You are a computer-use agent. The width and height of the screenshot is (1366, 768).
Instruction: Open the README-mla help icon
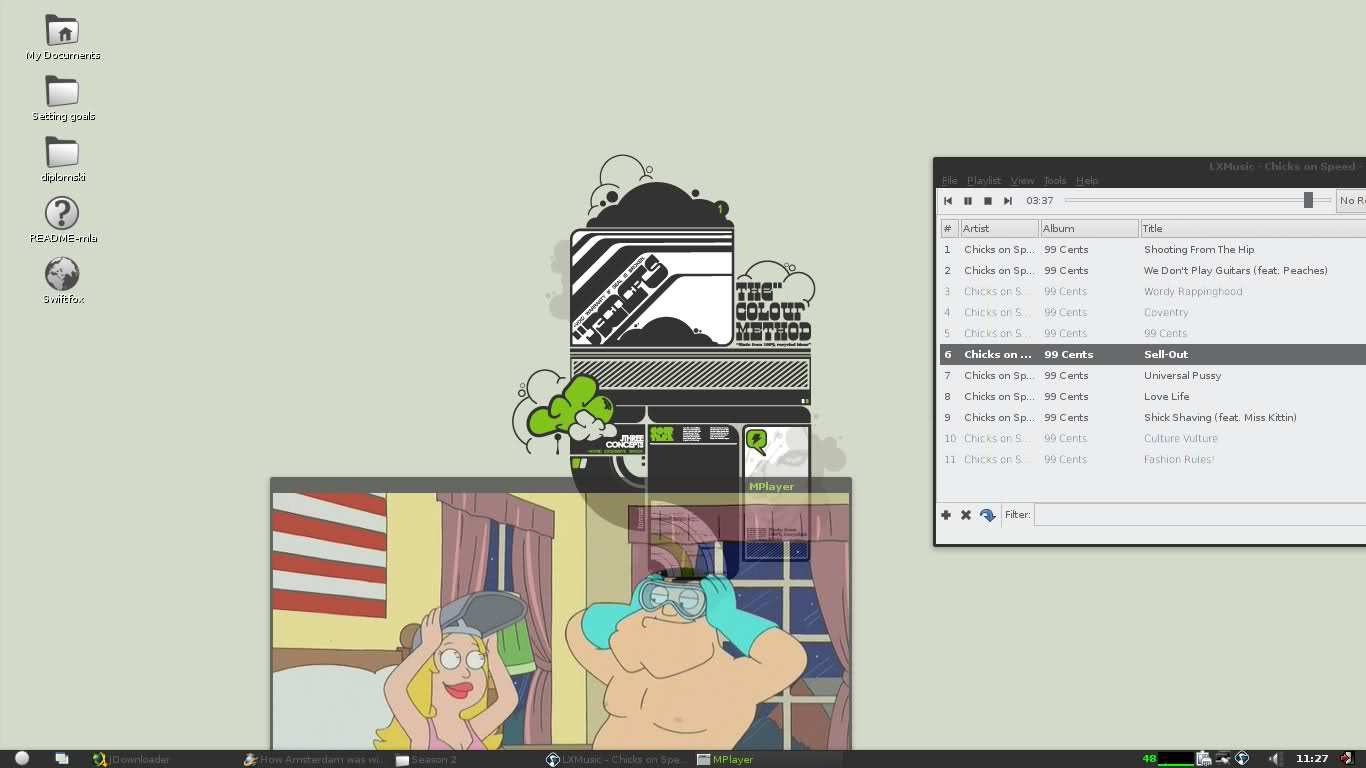(62, 221)
